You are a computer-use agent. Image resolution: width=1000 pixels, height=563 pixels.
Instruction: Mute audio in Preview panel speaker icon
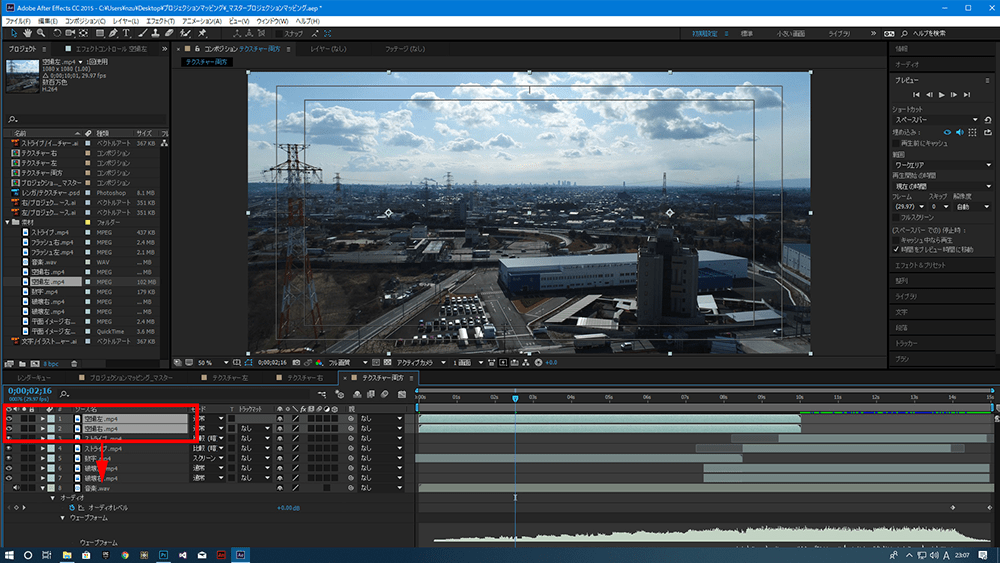tap(960, 131)
